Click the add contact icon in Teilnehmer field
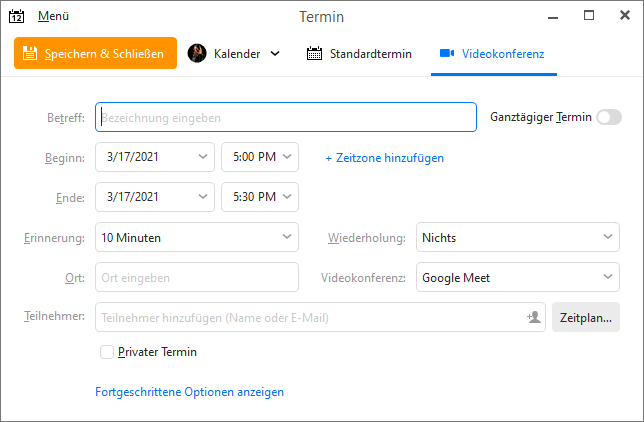Viewport: 644px width, 422px height. (534, 317)
